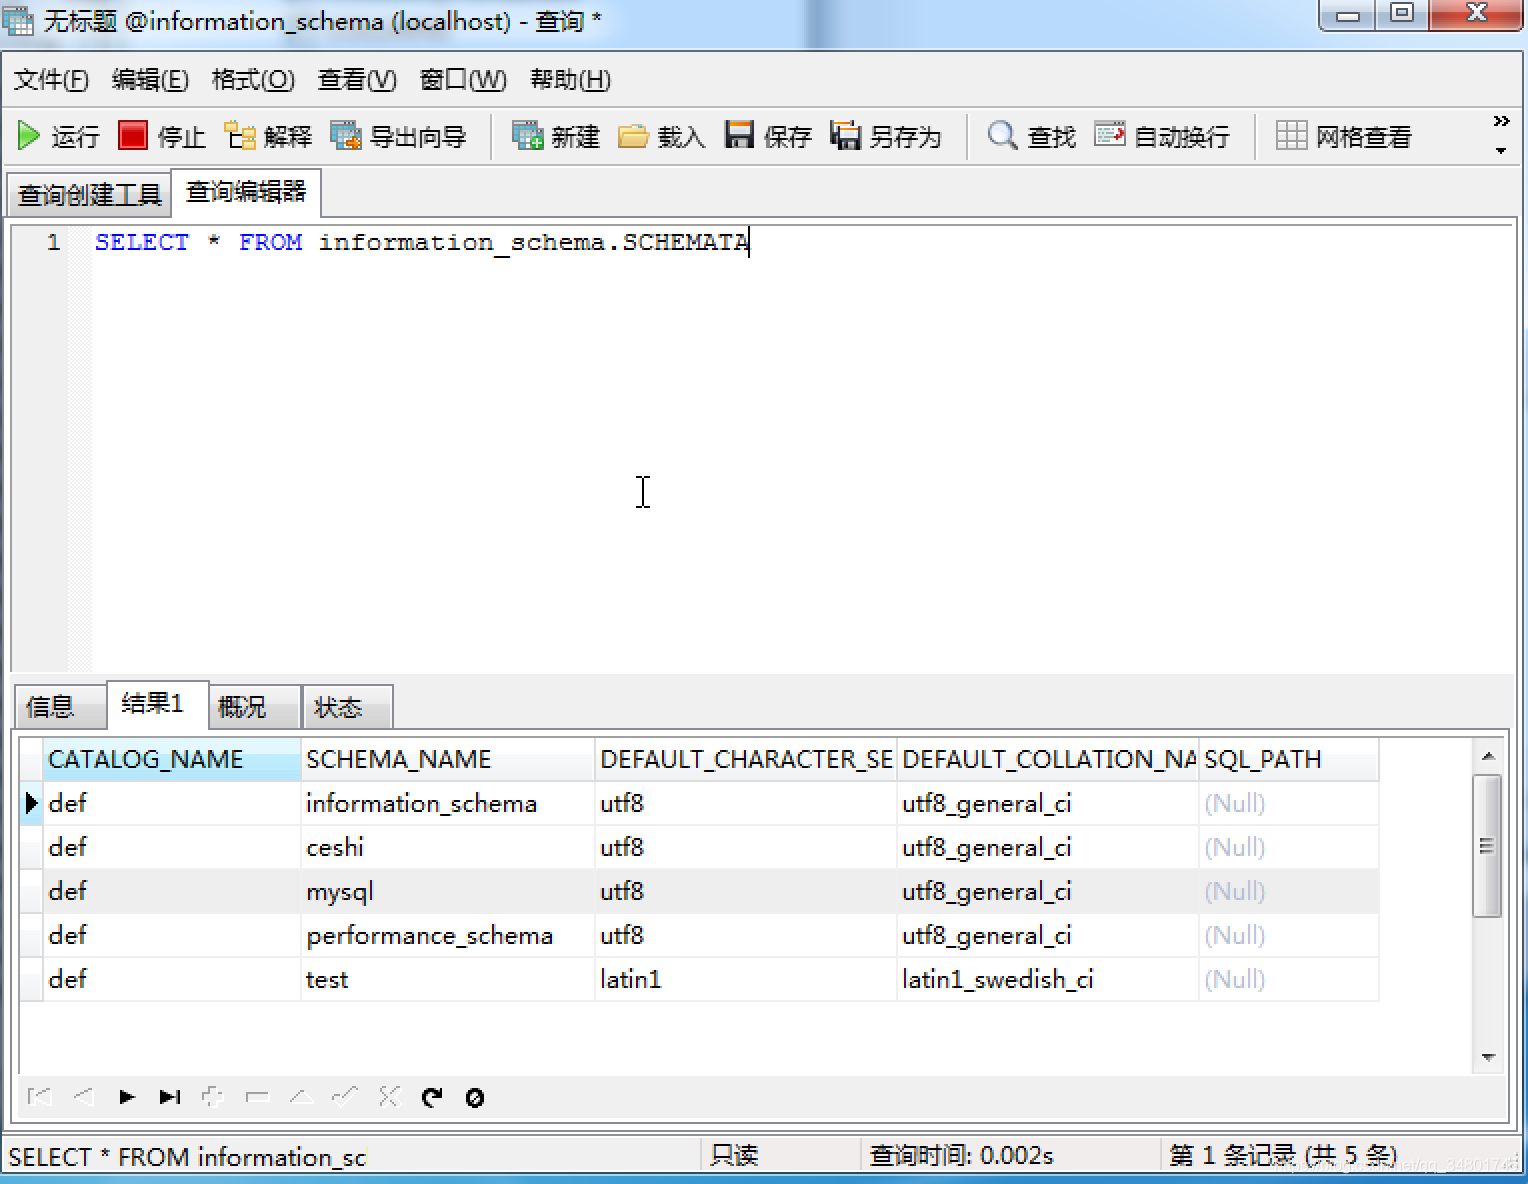Click the row indicator for information_schema

(x=31, y=803)
